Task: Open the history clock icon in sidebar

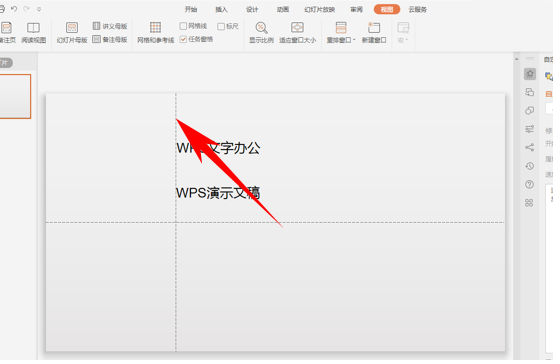Action: 530,166
